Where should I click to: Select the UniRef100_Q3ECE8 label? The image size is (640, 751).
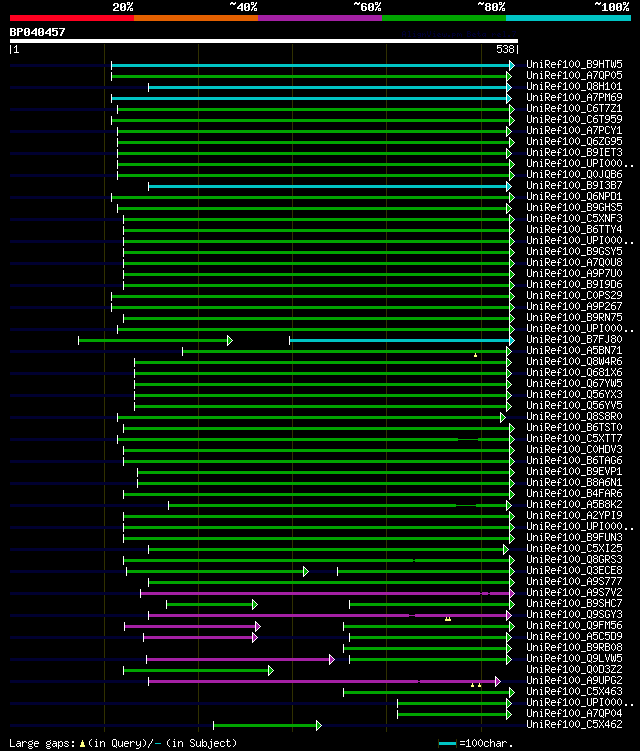pos(574,571)
